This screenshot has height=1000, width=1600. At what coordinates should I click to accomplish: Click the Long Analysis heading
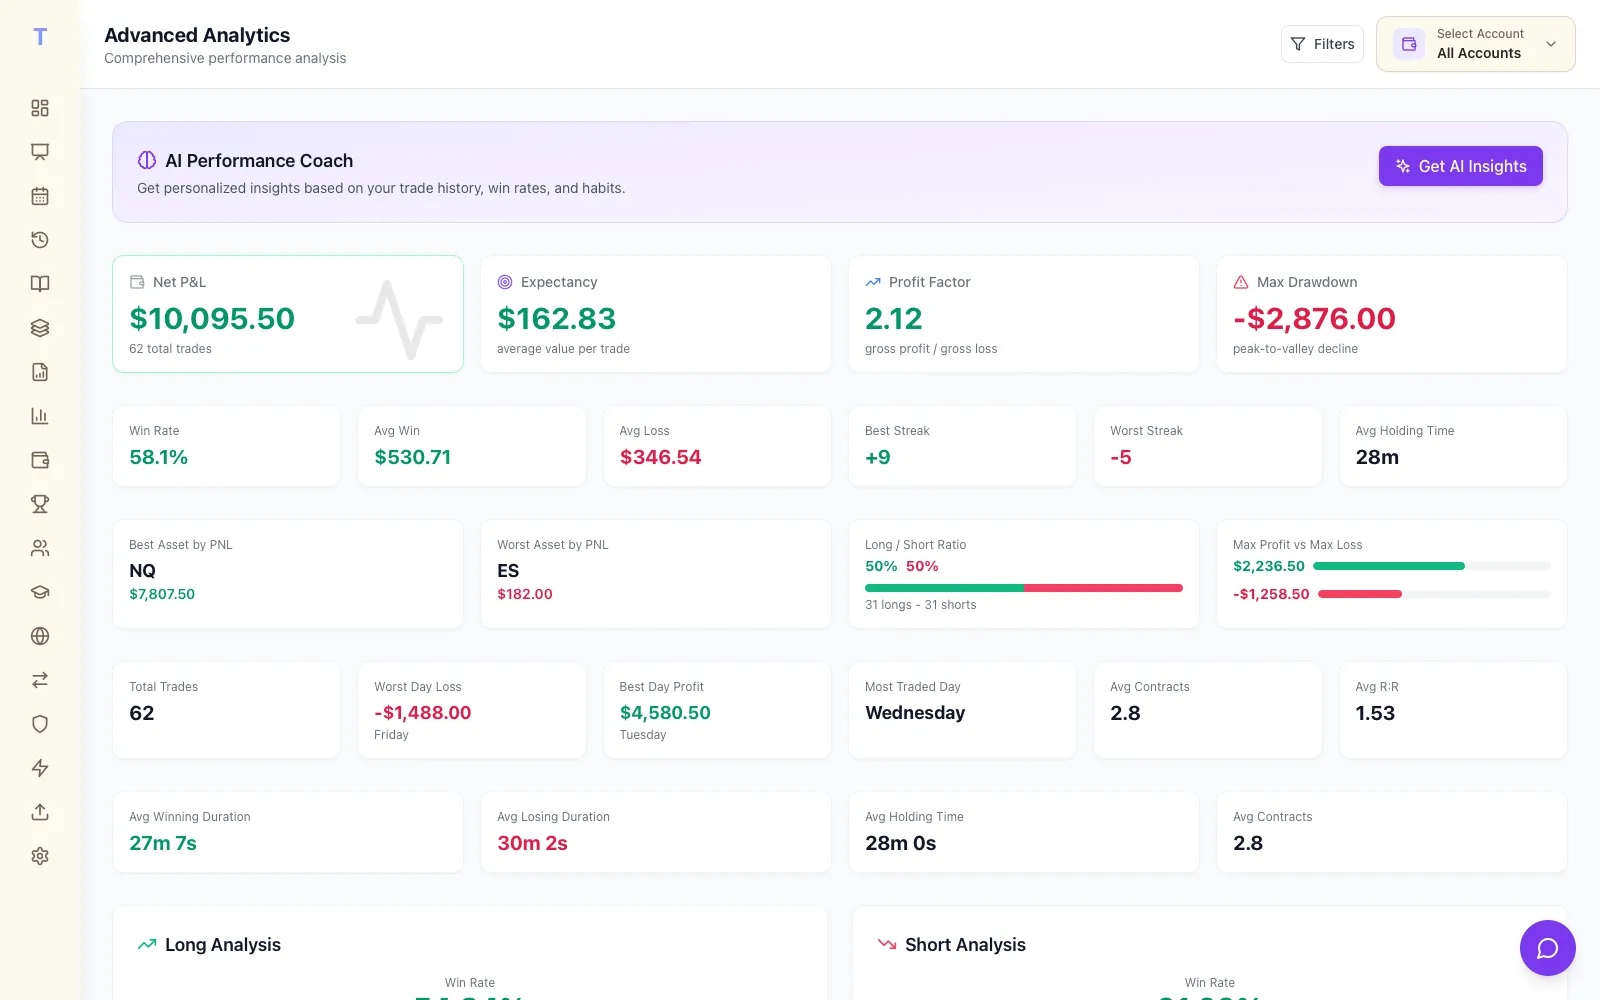coord(223,945)
